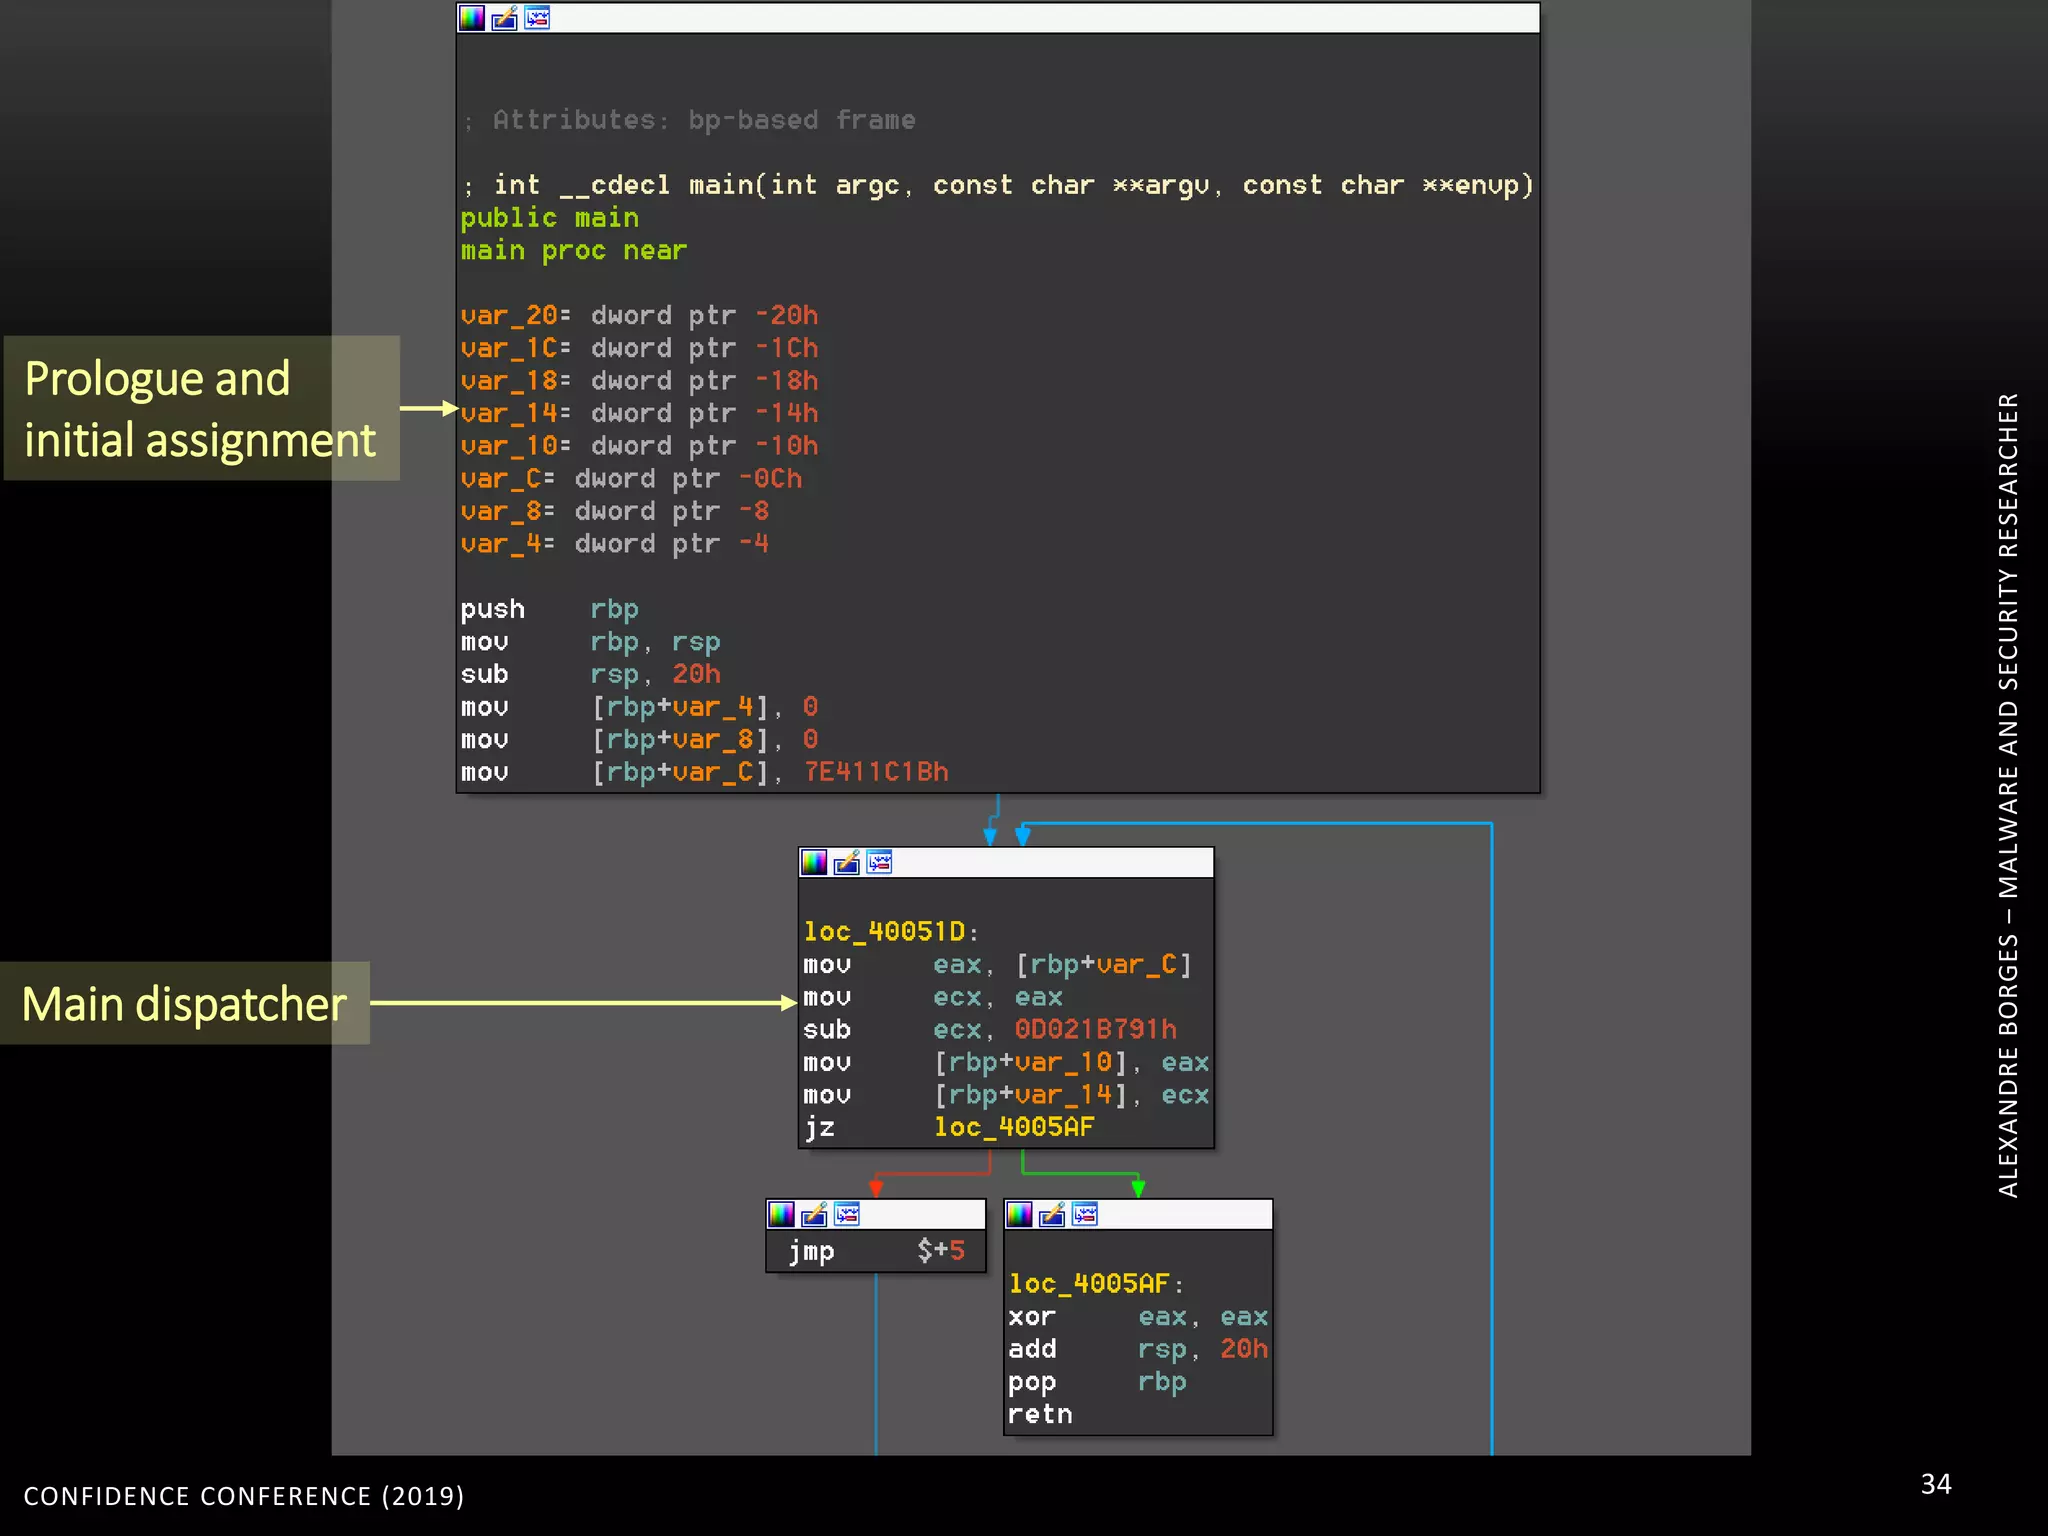
Task: Select the var_4 variable definition line
Action: (615, 544)
